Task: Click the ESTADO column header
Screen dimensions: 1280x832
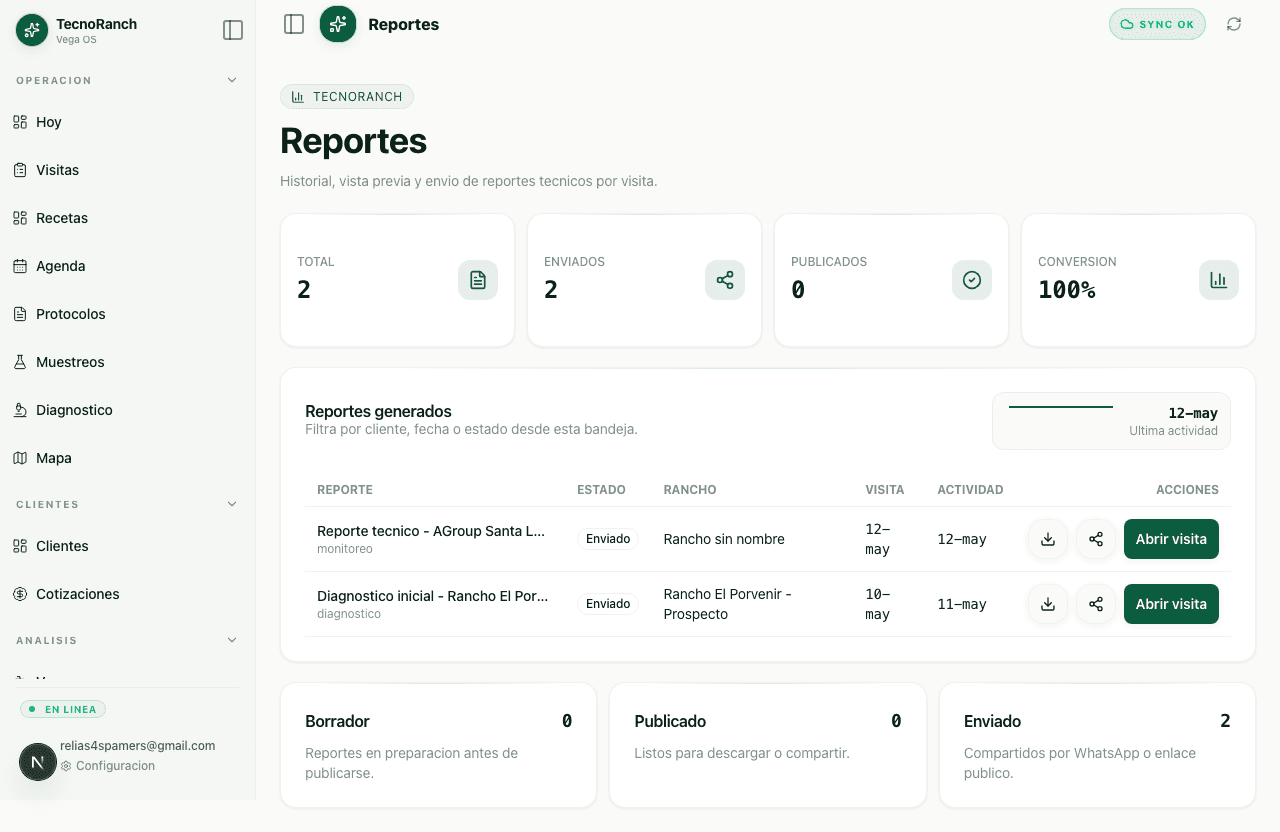Action: pos(601,490)
